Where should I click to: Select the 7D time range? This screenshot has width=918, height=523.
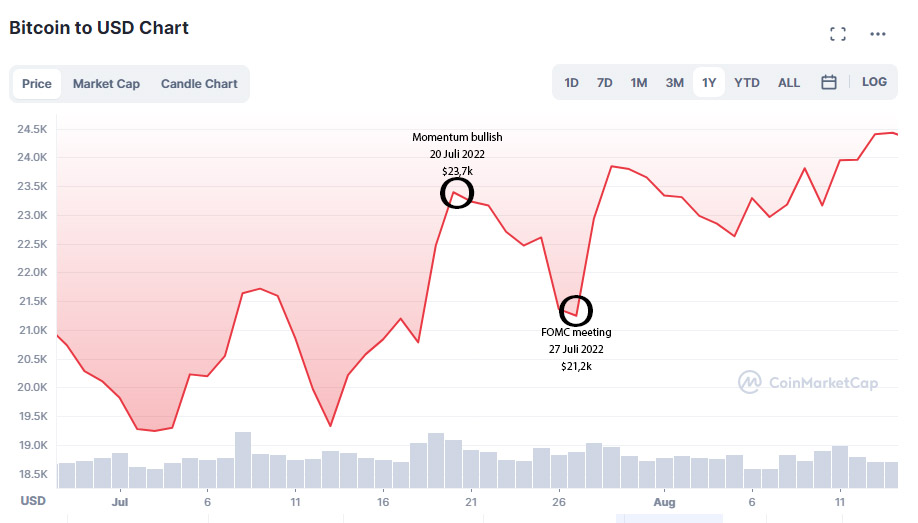click(605, 83)
